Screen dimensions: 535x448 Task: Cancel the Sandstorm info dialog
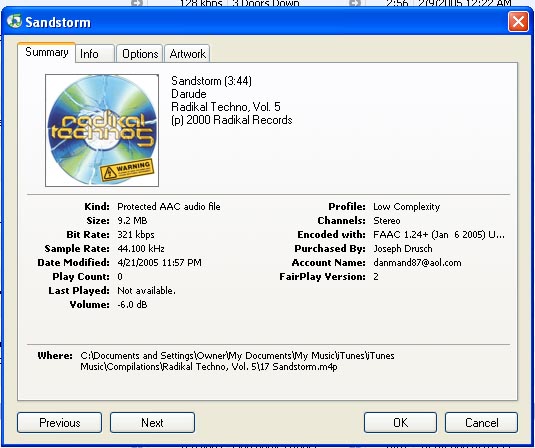(481, 423)
